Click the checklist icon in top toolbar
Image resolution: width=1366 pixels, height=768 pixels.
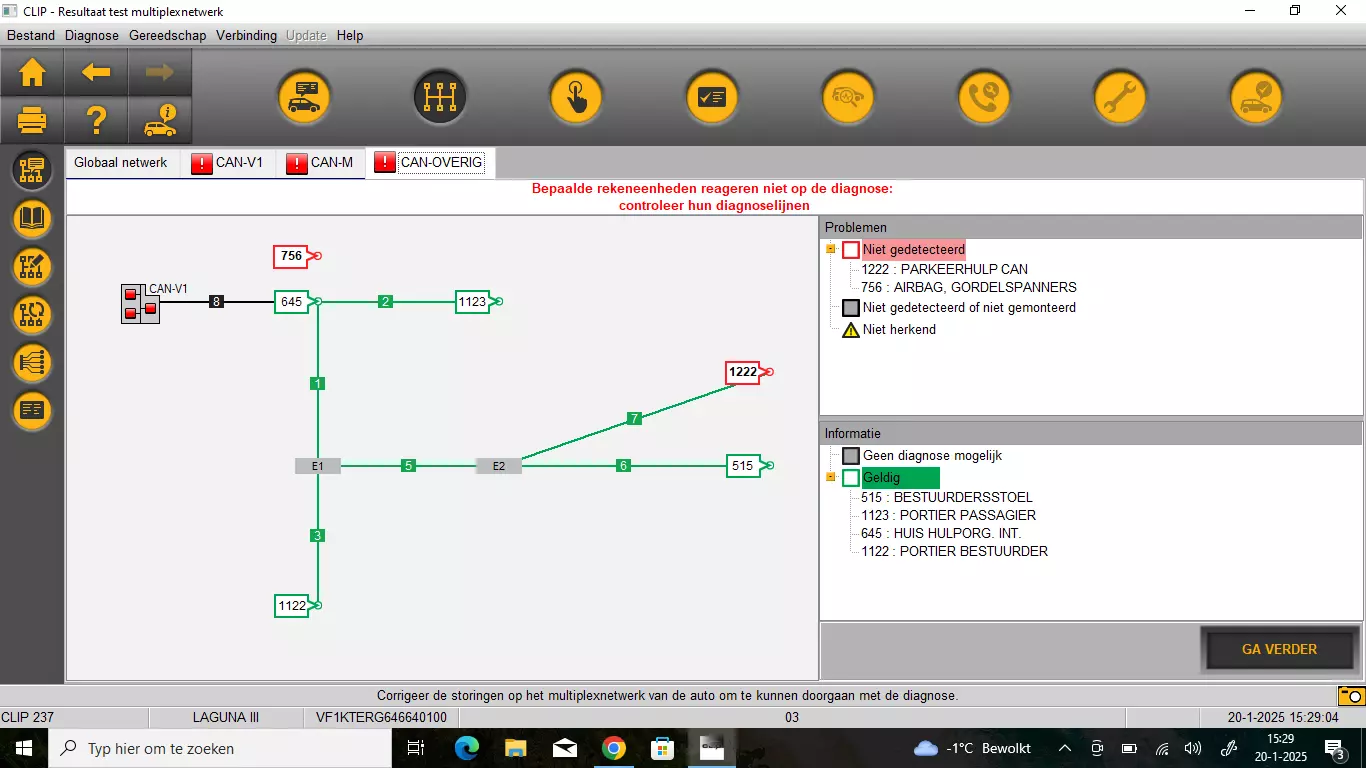711,97
